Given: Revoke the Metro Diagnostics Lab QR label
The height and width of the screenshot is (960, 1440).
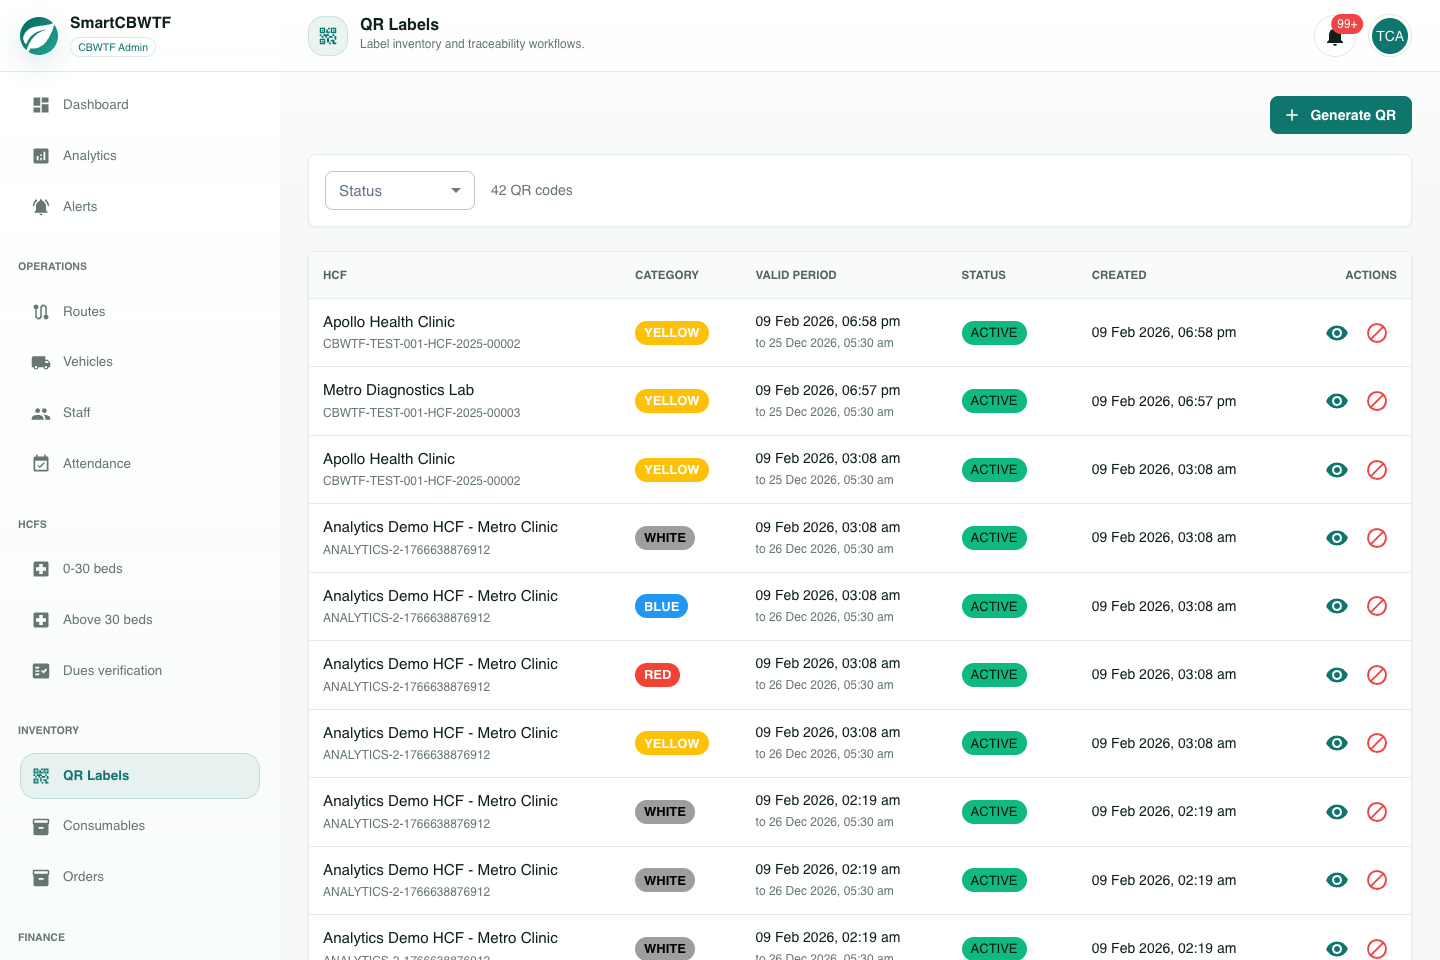Looking at the screenshot, I should point(1377,401).
